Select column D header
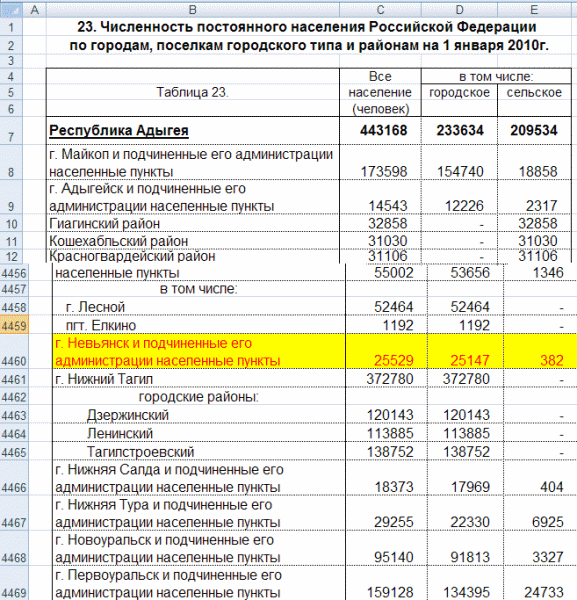 coord(459,10)
